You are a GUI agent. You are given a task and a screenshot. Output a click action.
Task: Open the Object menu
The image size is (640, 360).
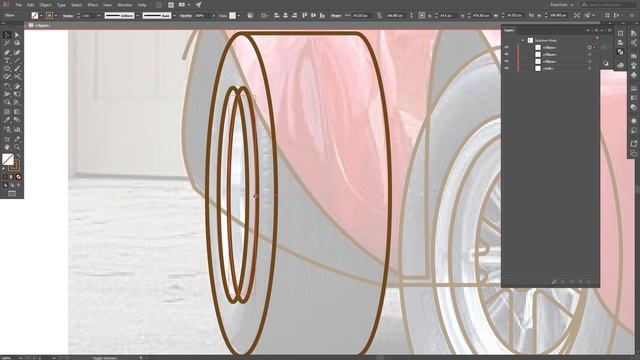[45, 5]
